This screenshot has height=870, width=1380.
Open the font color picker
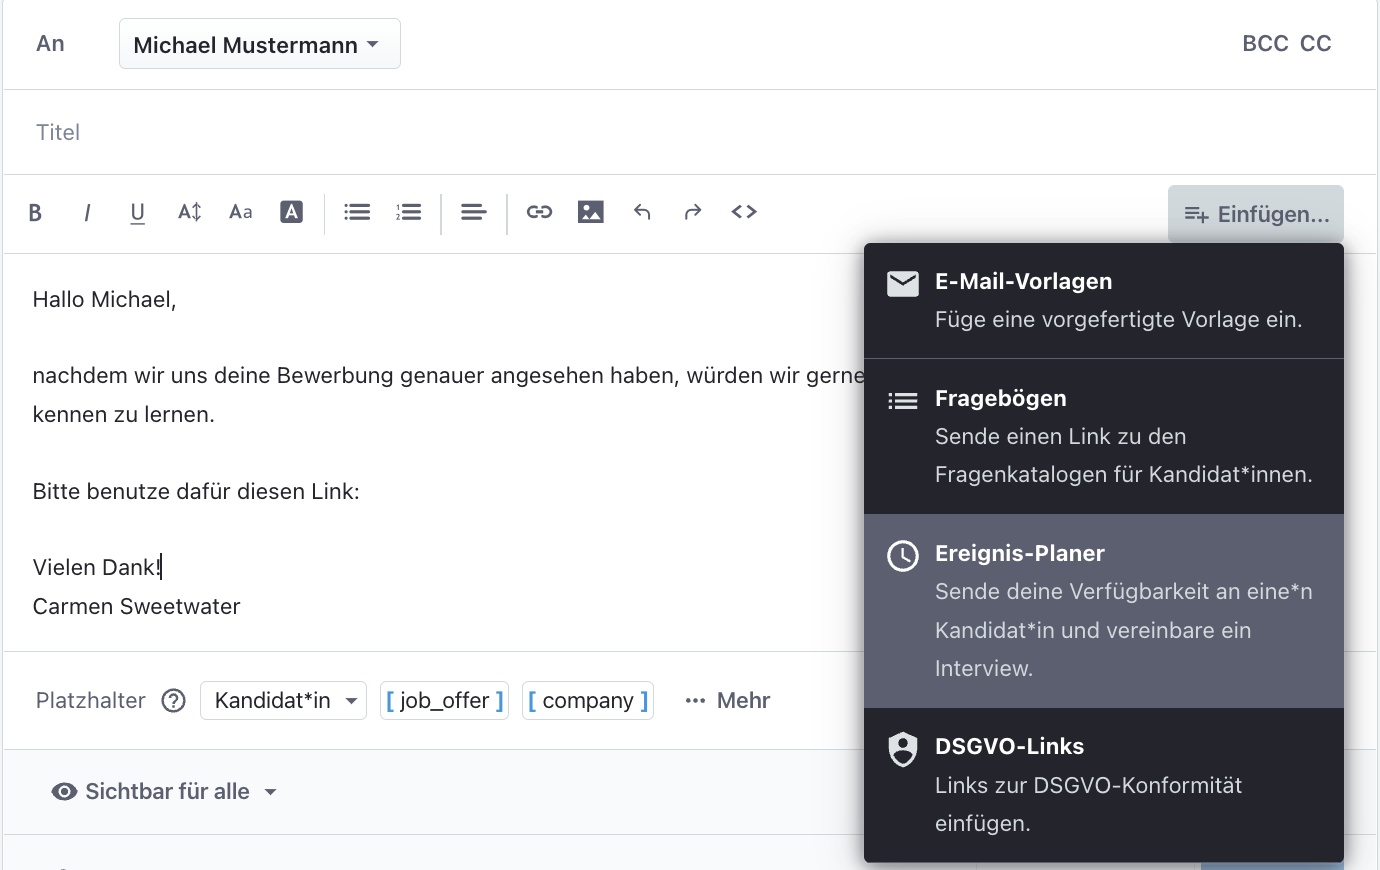291,212
